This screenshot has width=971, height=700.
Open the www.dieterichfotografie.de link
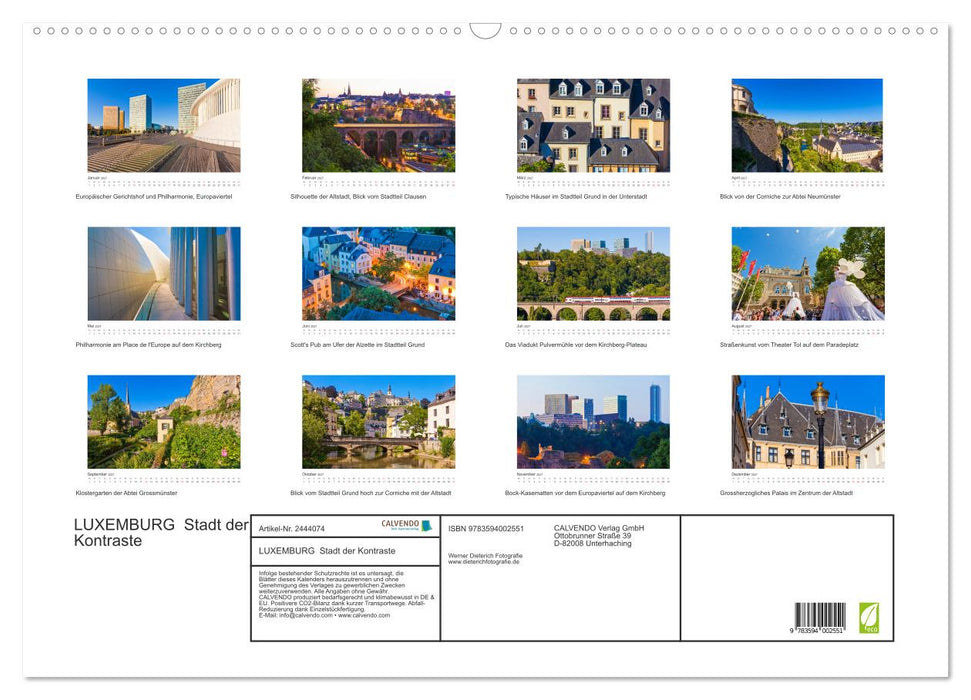pos(484,562)
